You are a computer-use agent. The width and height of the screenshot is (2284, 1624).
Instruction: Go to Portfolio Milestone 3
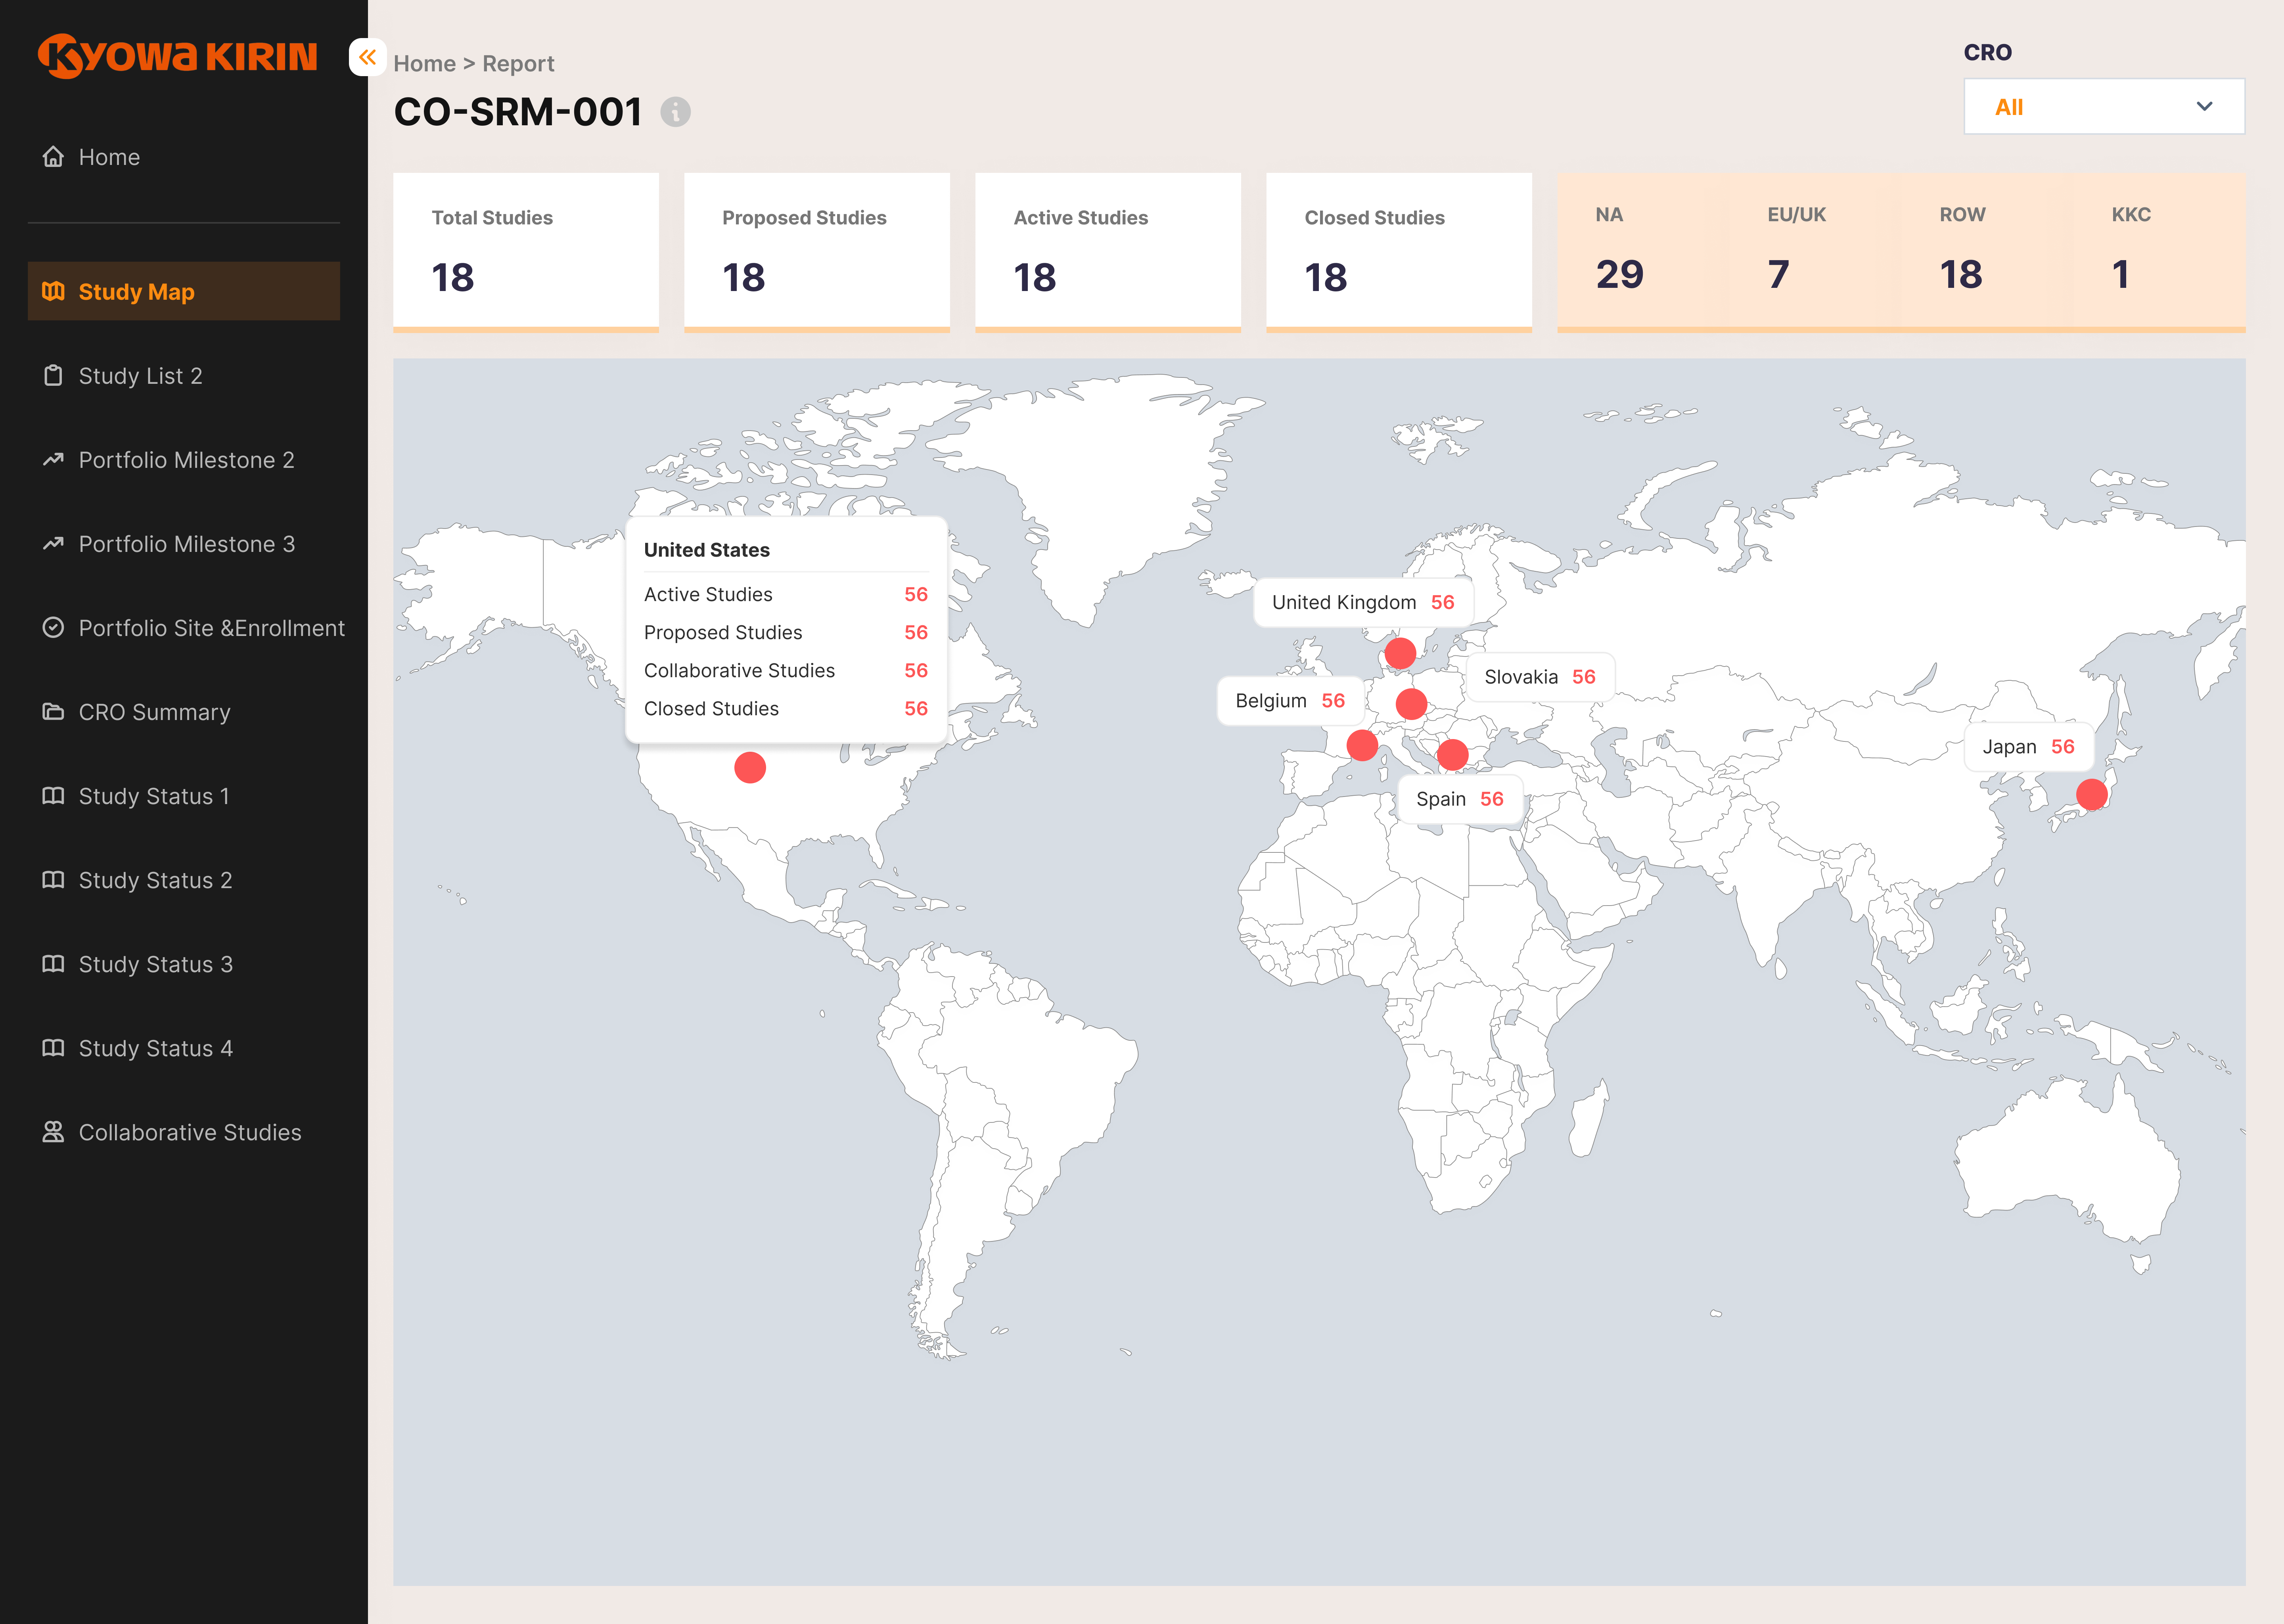click(x=184, y=543)
